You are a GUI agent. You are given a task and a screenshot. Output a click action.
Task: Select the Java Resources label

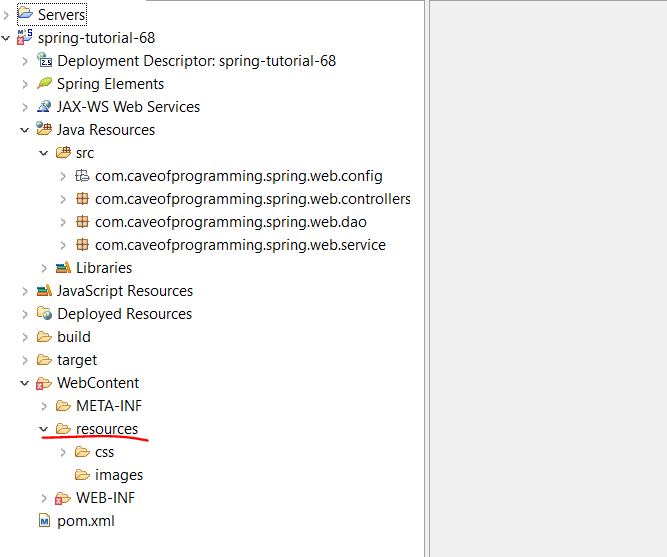pyautogui.click(x=106, y=130)
